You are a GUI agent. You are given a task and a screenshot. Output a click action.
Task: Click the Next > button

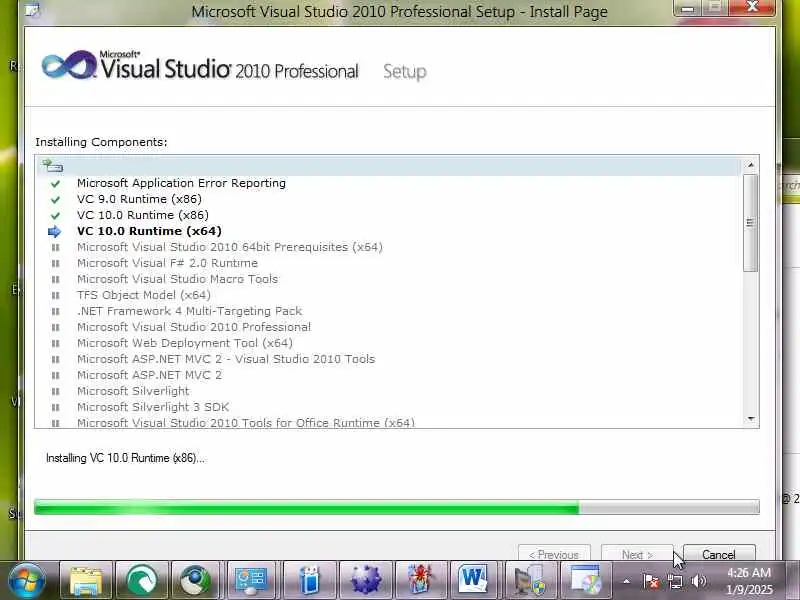tap(637, 554)
